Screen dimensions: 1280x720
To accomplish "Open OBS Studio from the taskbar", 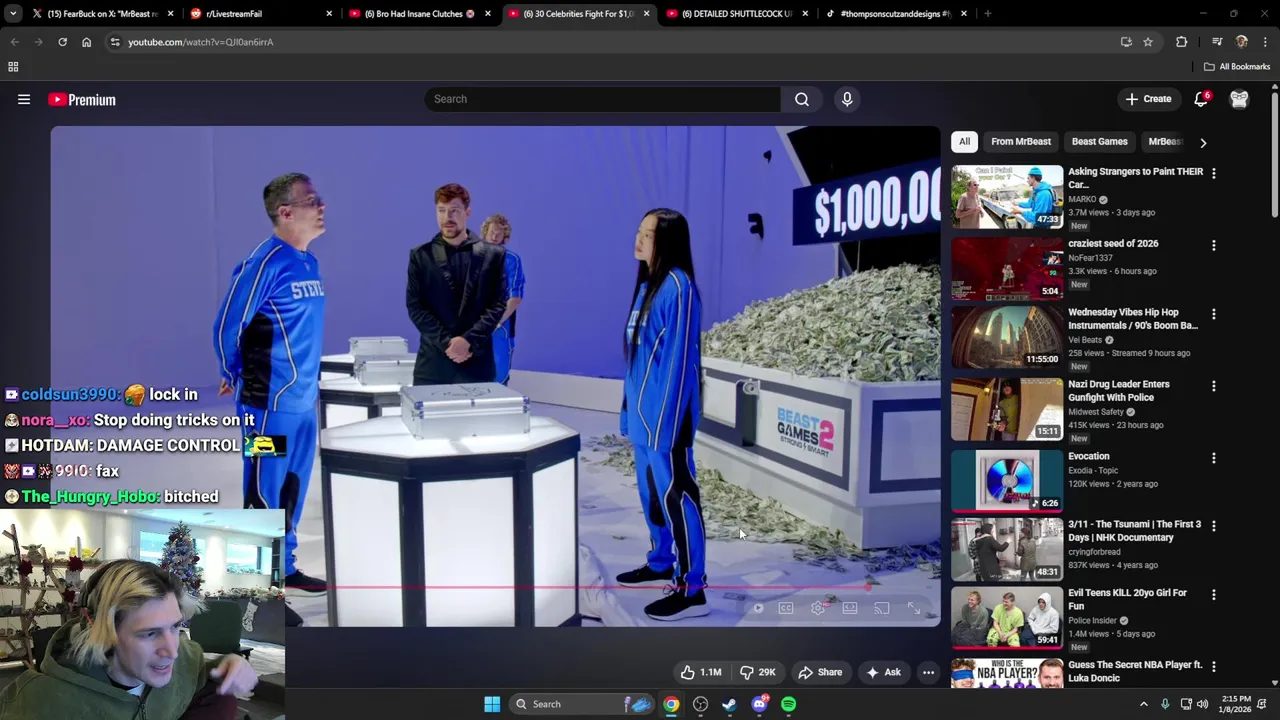I will 700,704.
